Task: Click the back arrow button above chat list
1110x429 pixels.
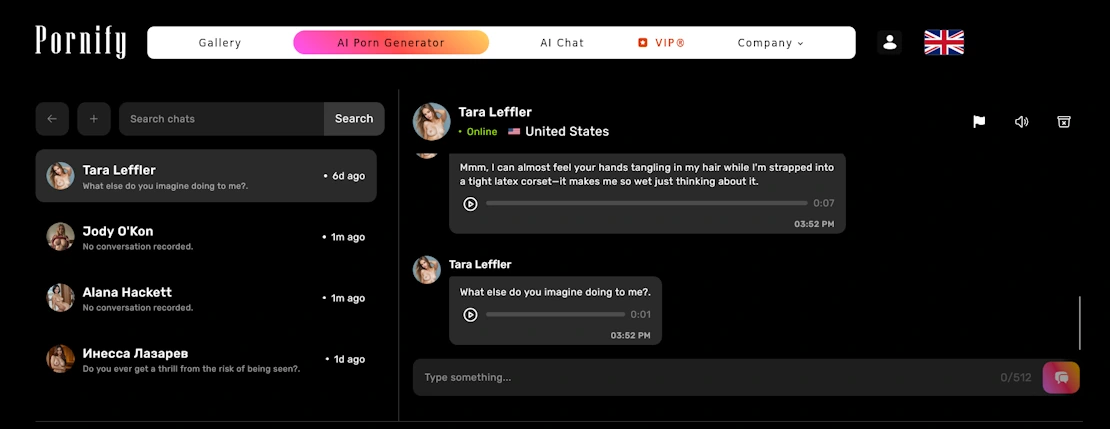Action: click(x=52, y=119)
